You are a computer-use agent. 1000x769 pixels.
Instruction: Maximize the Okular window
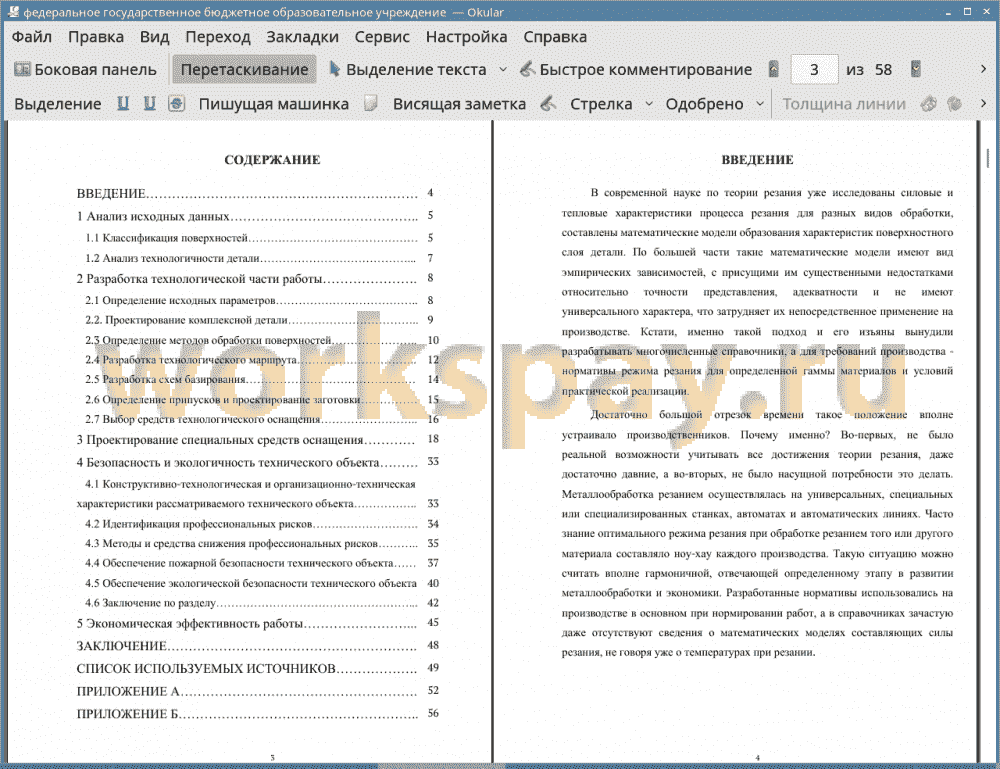coord(967,11)
